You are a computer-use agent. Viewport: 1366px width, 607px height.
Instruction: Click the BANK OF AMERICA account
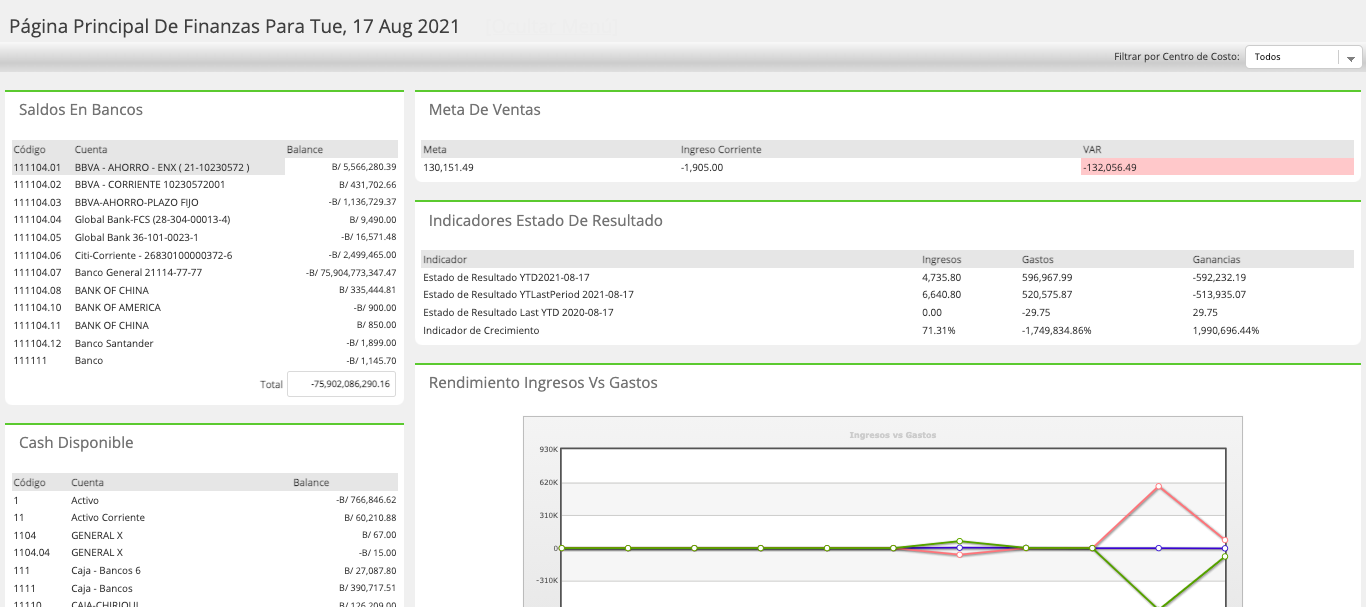pos(205,308)
